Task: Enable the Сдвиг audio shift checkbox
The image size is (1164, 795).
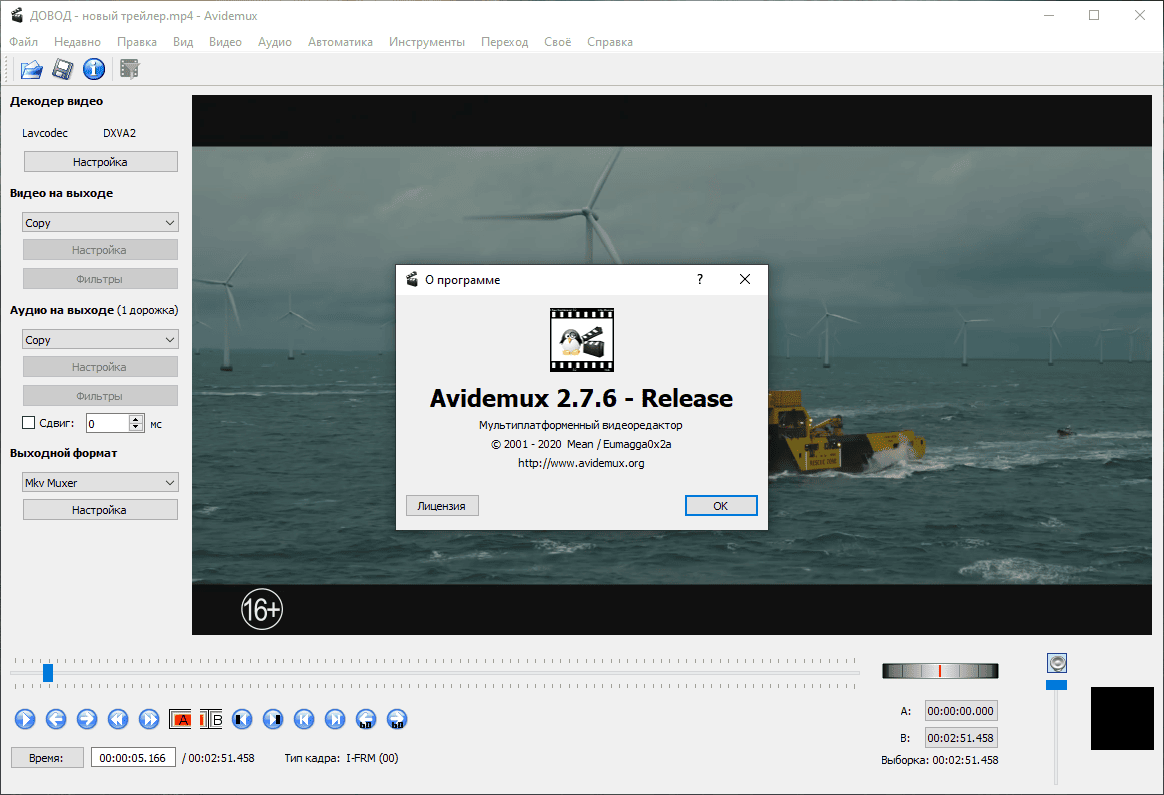Action: pos(28,422)
